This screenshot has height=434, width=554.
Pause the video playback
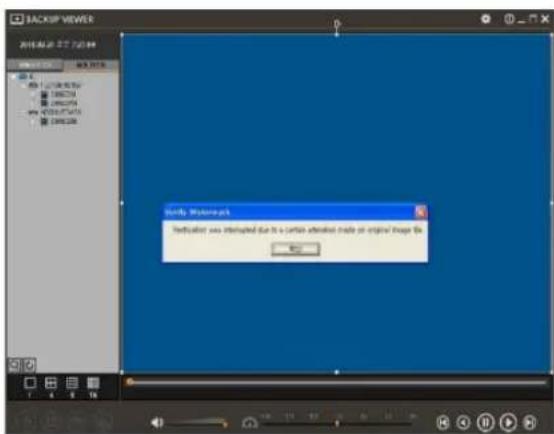(485, 422)
